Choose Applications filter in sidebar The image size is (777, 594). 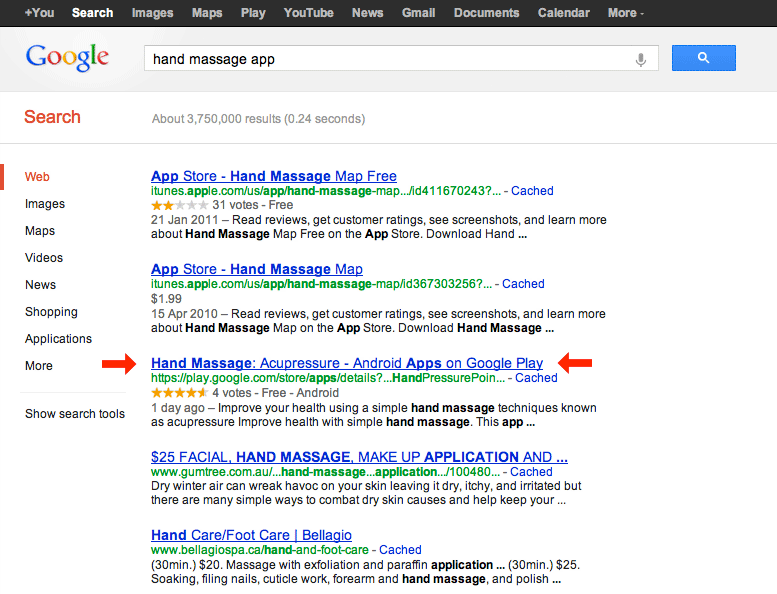[x=58, y=339]
